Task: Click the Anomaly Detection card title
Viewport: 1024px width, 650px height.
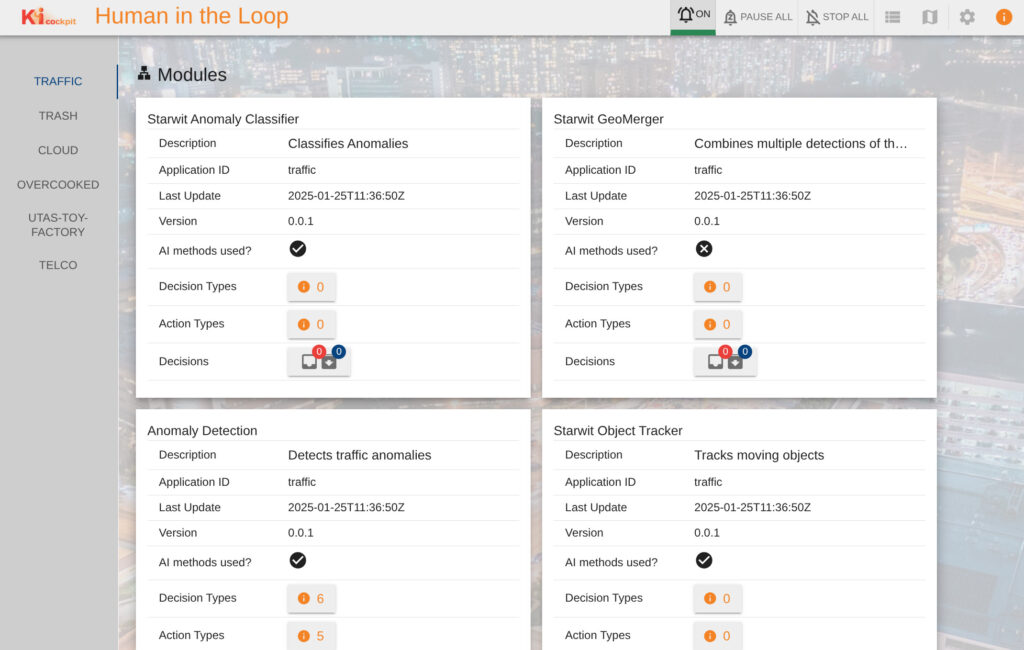Action: point(202,431)
